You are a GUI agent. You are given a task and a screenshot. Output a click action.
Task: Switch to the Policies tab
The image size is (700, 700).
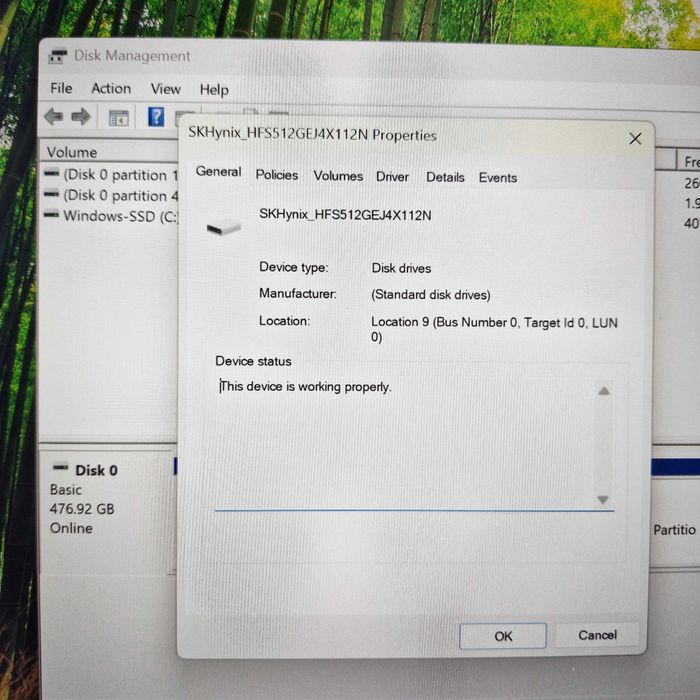tap(277, 175)
